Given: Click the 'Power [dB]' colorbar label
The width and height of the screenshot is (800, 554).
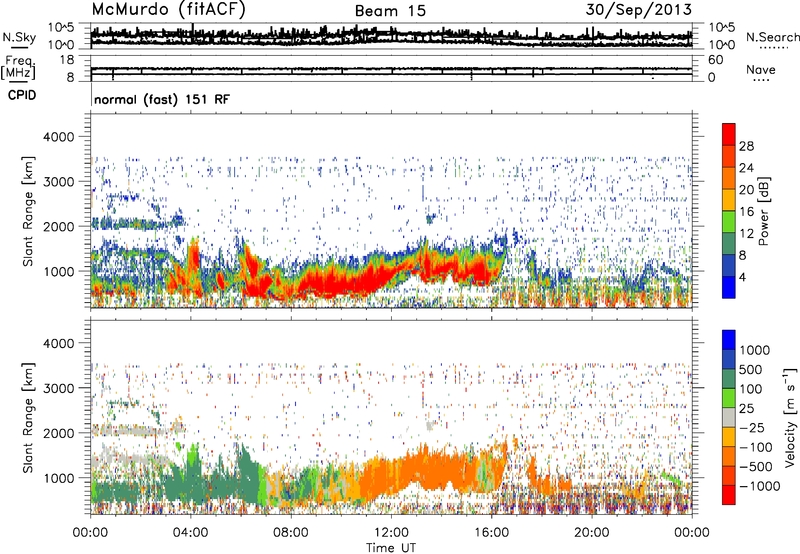Looking at the screenshot, I should tap(764, 211).
